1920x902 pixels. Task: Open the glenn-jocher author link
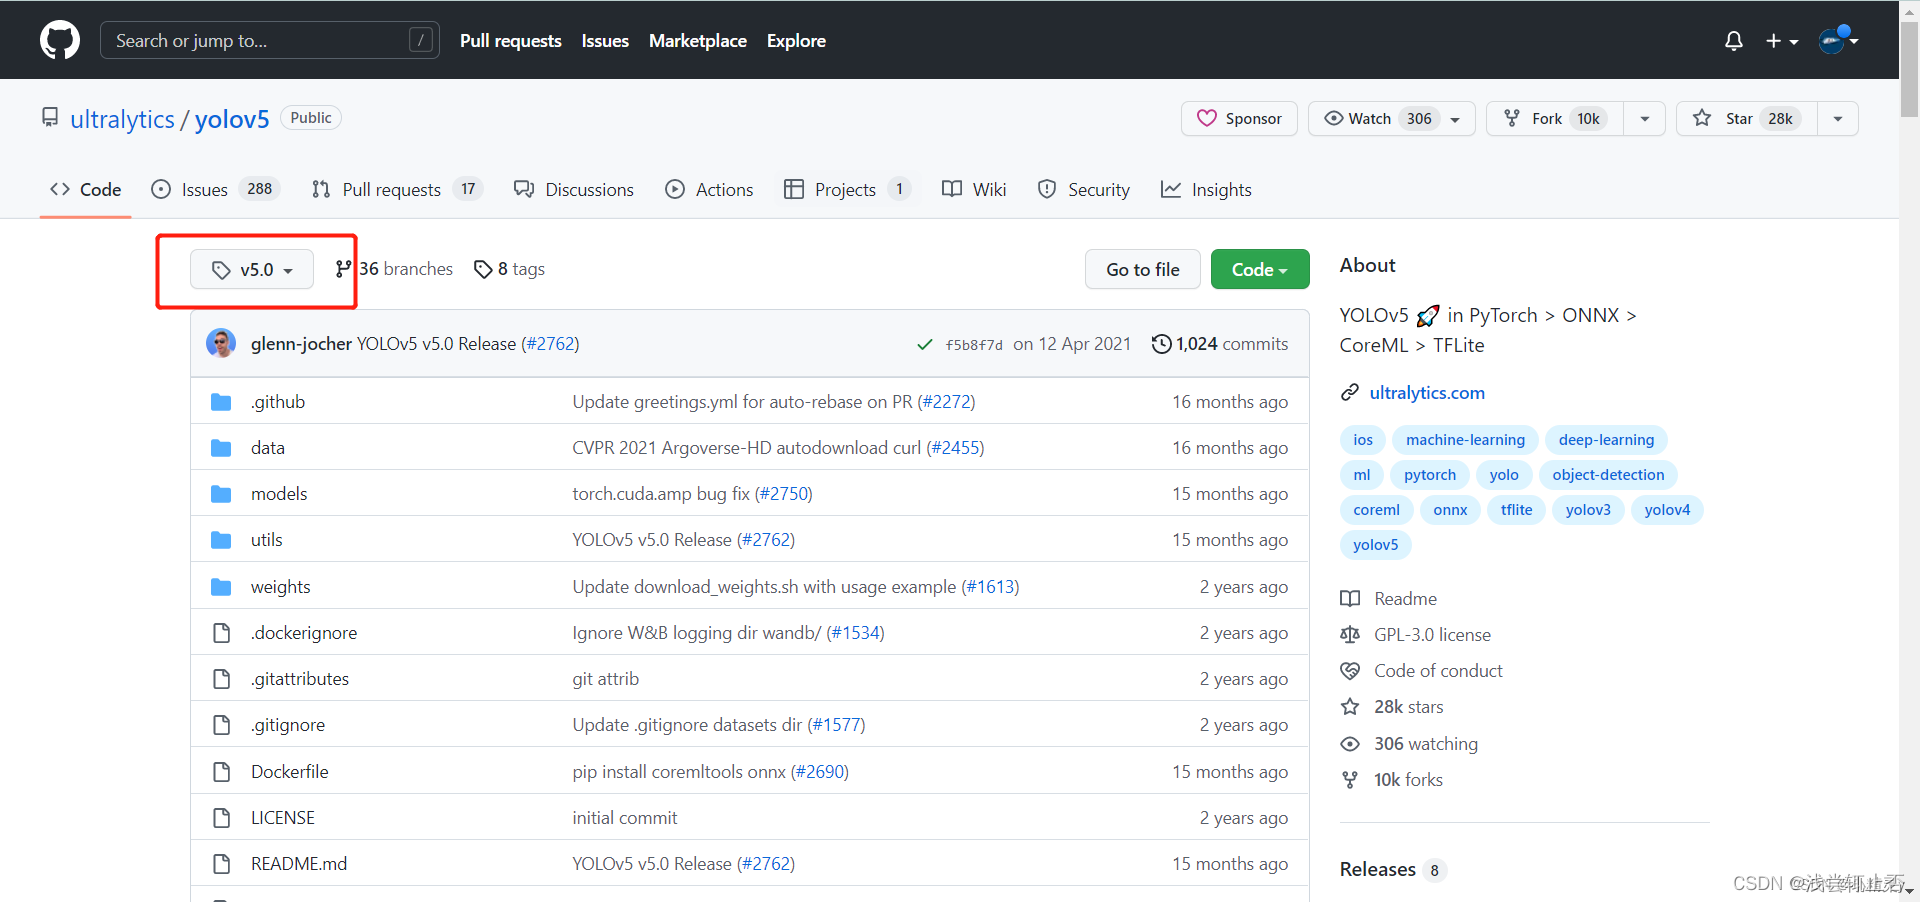click(301, 343)
